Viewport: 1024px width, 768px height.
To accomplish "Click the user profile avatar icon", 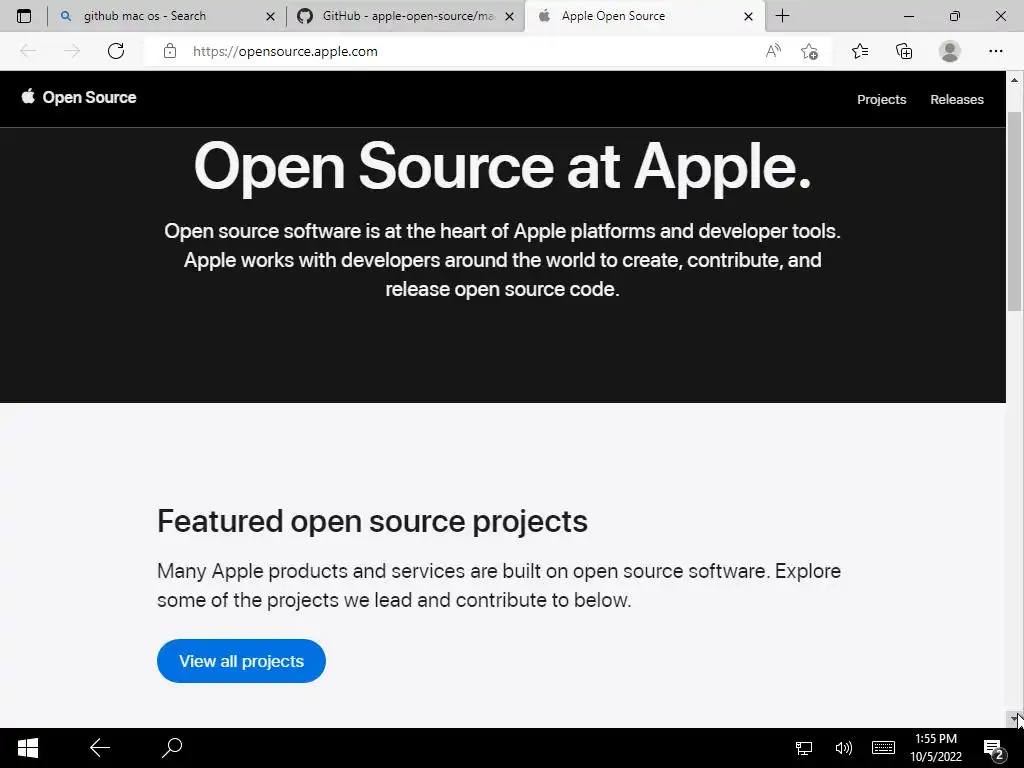I will (949, 51).
